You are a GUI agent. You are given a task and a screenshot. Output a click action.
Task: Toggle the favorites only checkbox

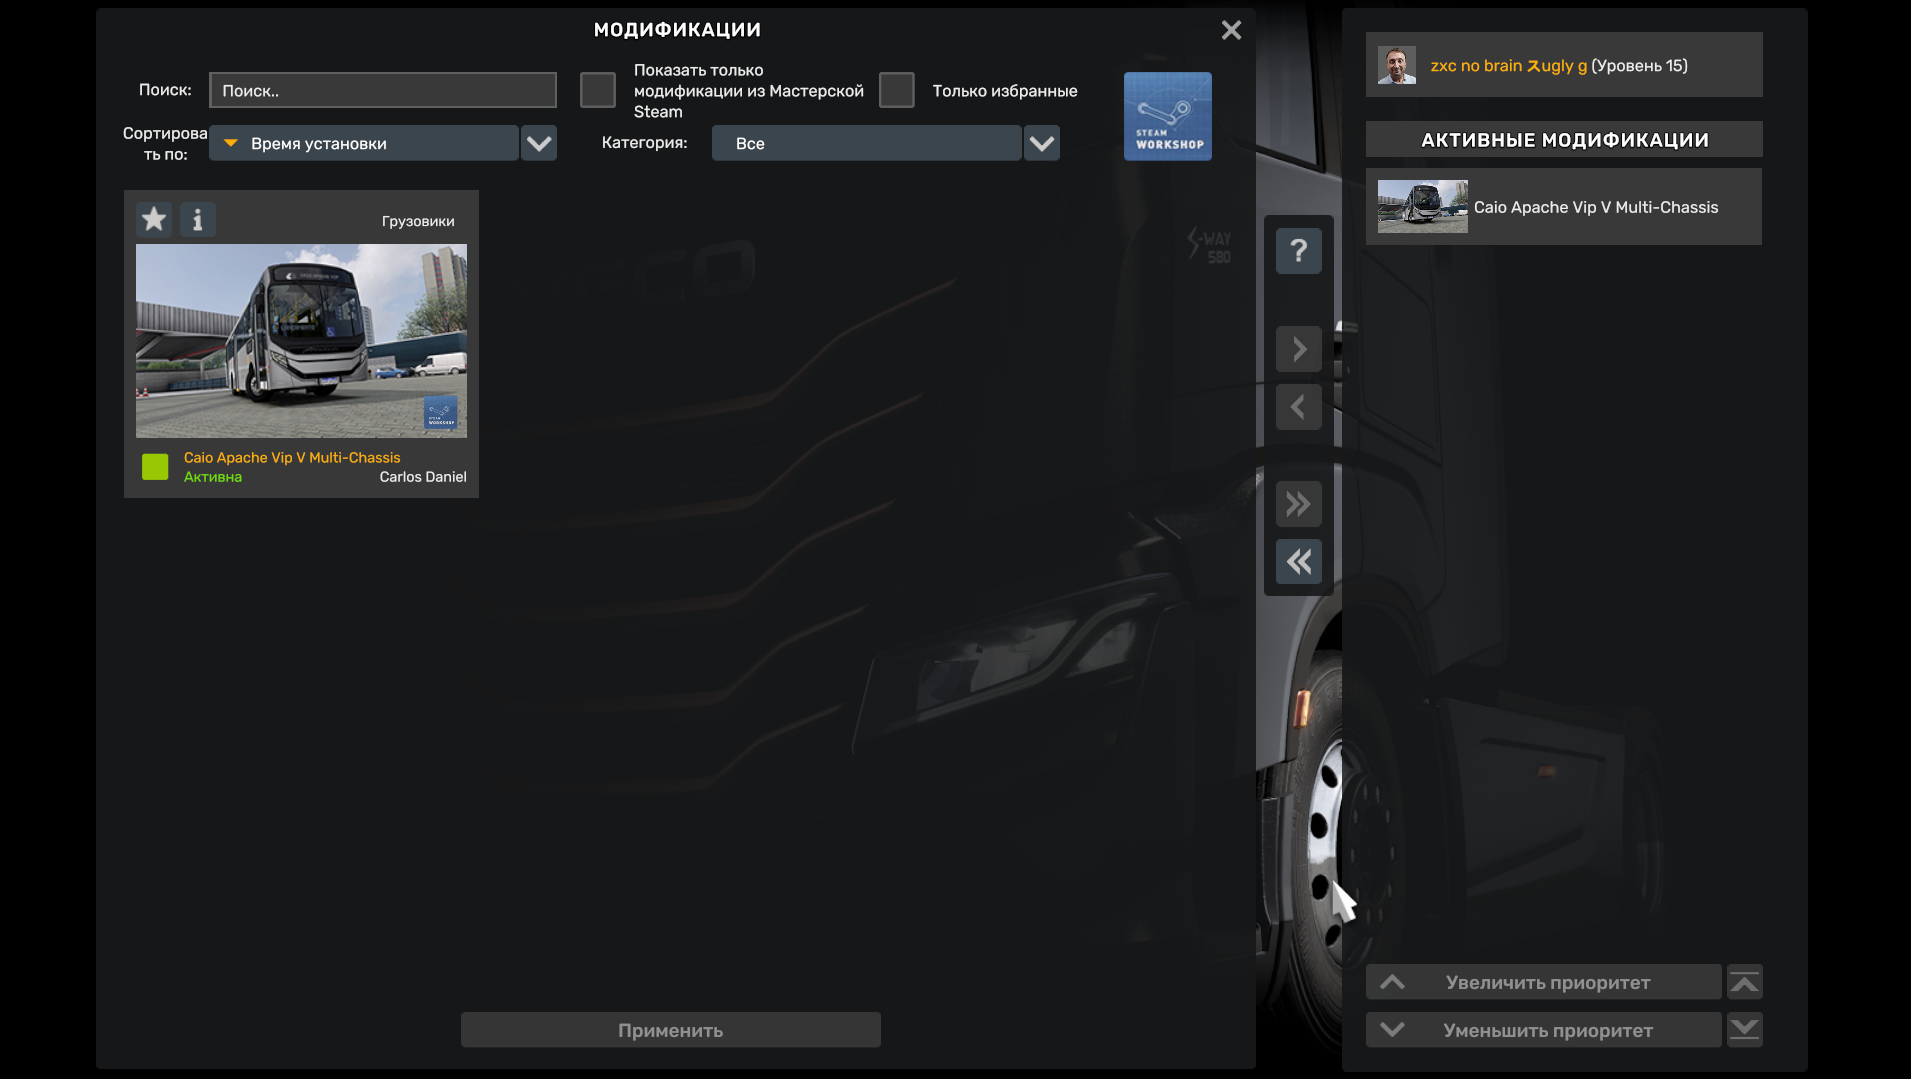click(x=896, y=90)
